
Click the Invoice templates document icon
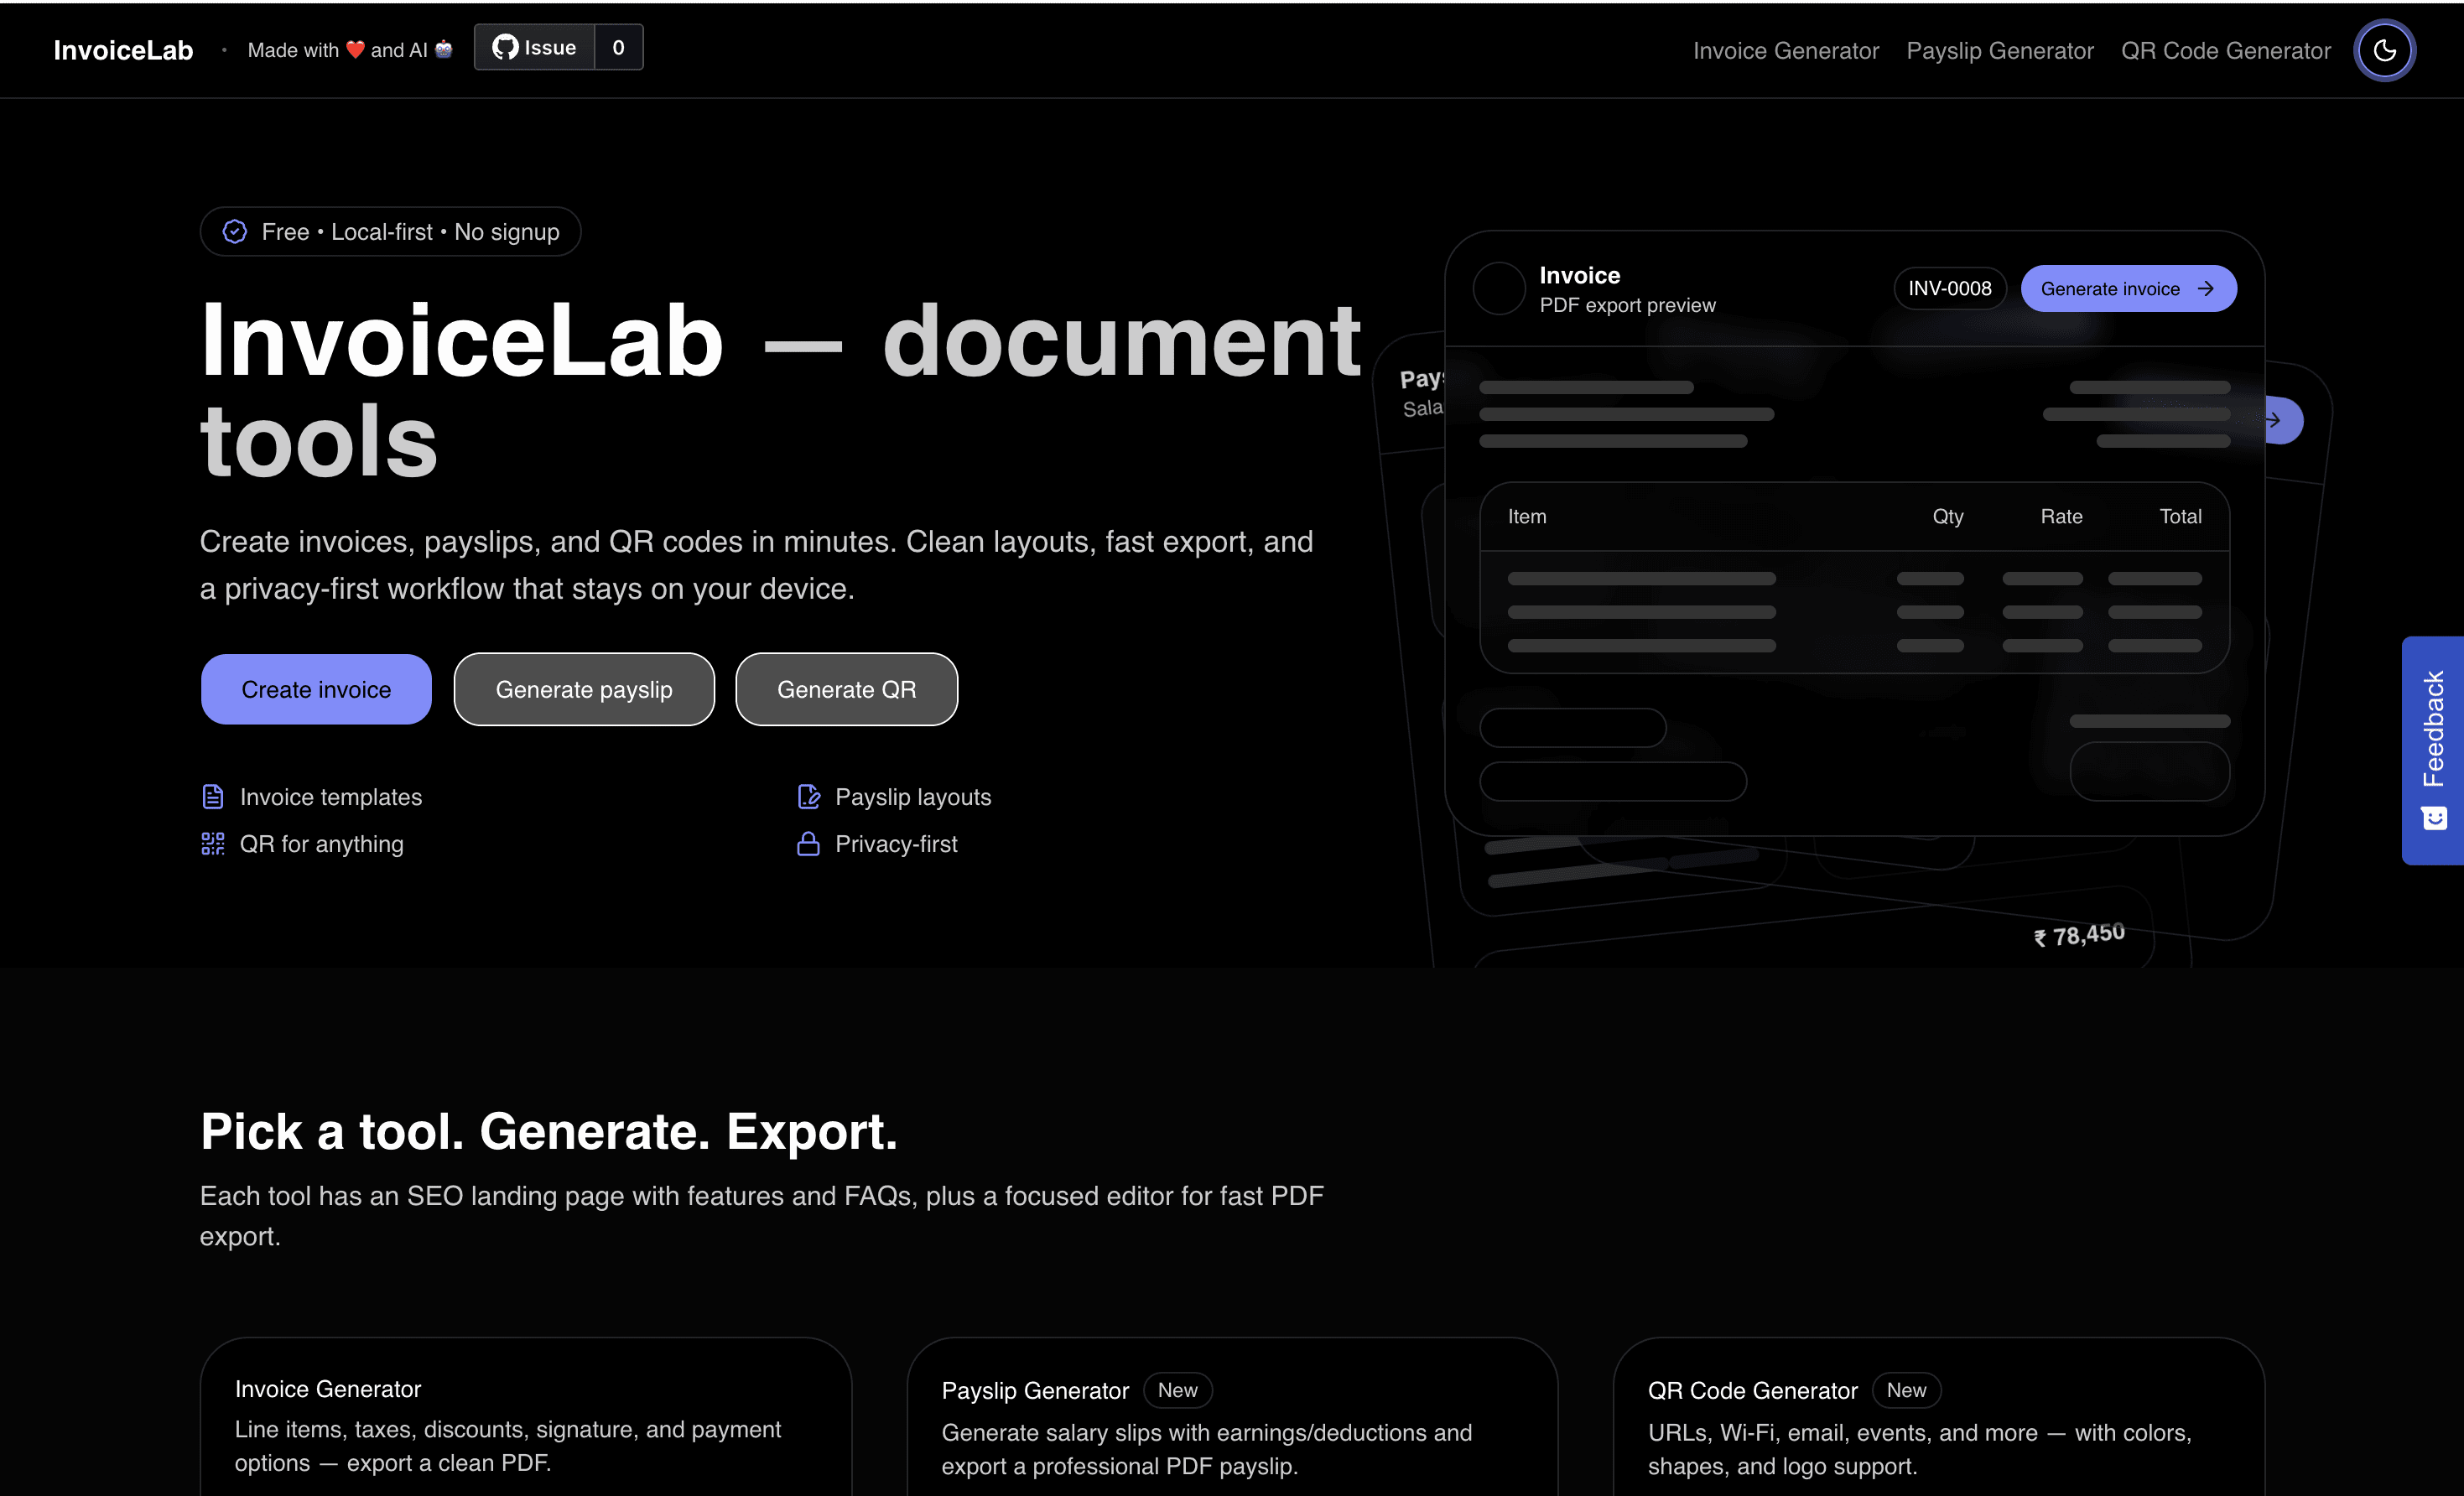click(x=212, y=796)
